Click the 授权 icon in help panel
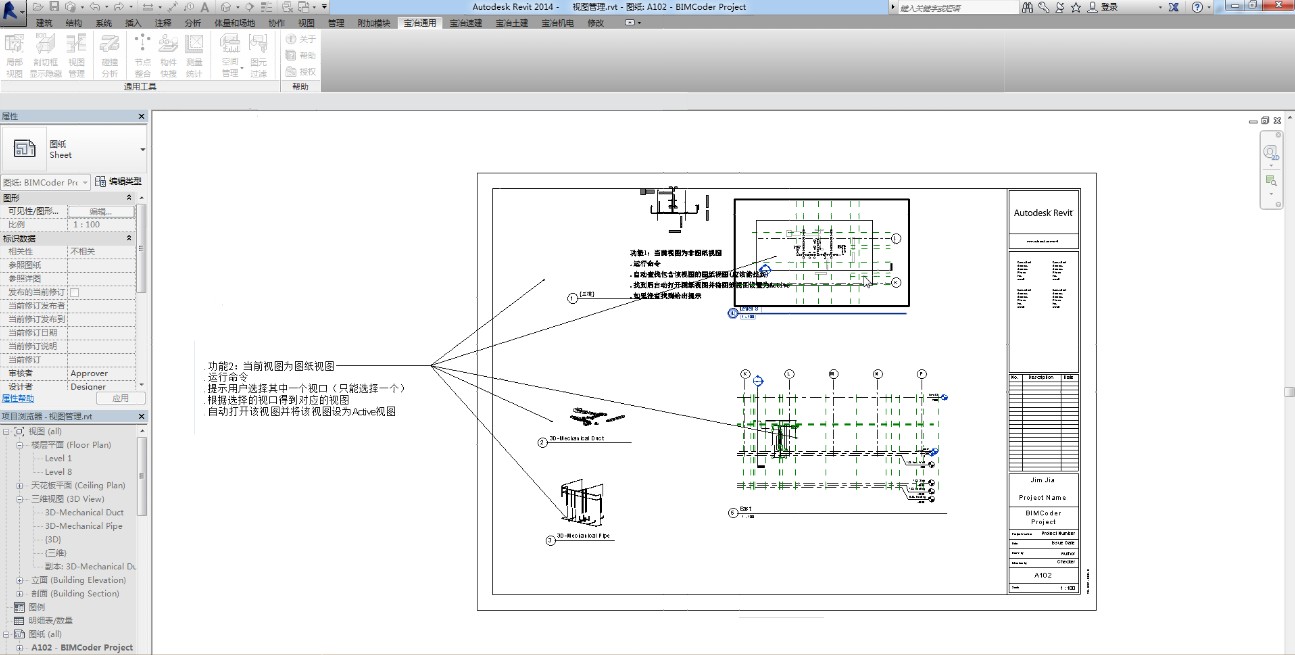The image size is (1295, 655). pos(291,71)
